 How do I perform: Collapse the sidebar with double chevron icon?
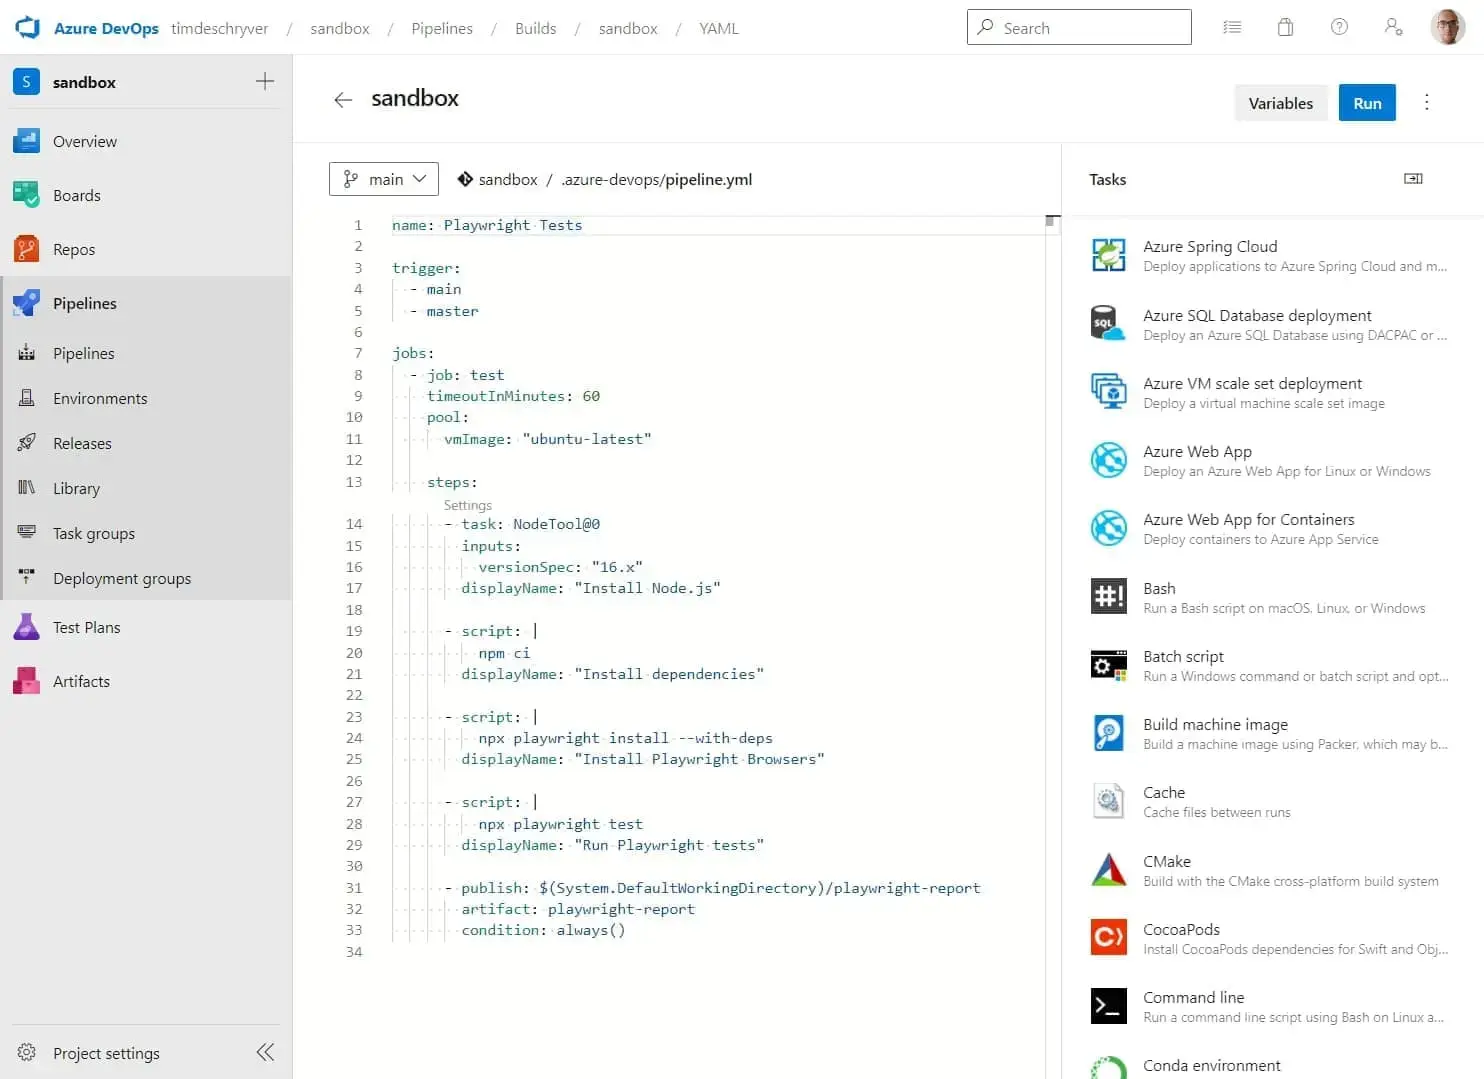pos(265,1052)
